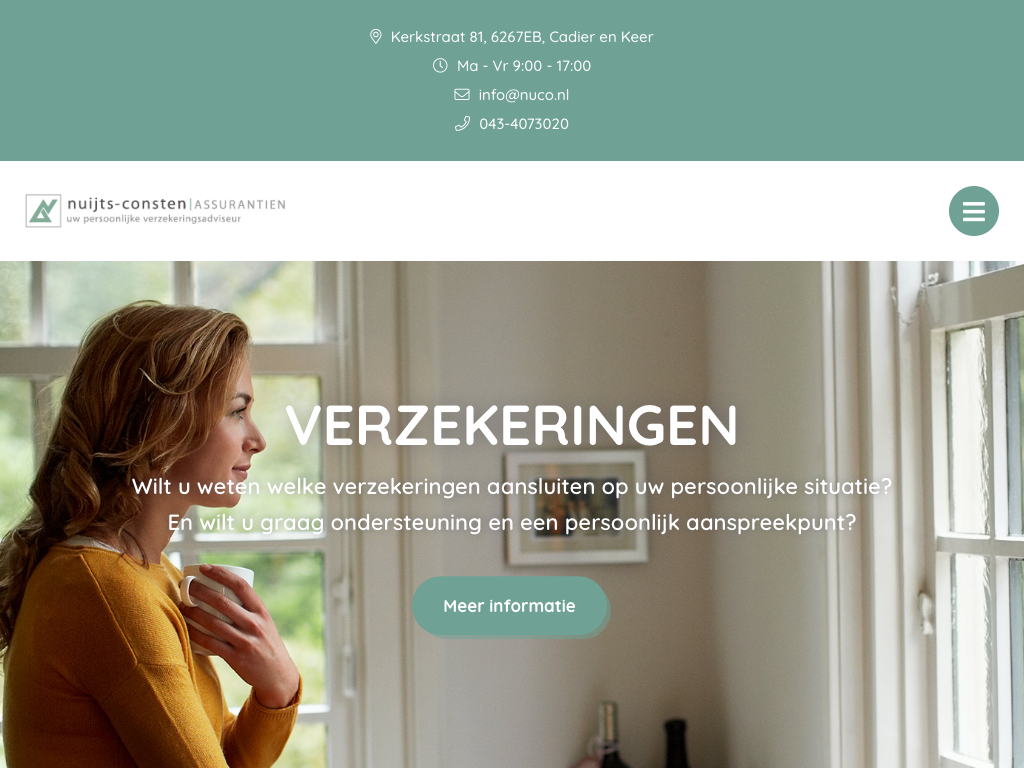This screenshot has width=1024, height=768.
Task: Select the Kerkstraat 81 address text
Action: click(522, 37)
